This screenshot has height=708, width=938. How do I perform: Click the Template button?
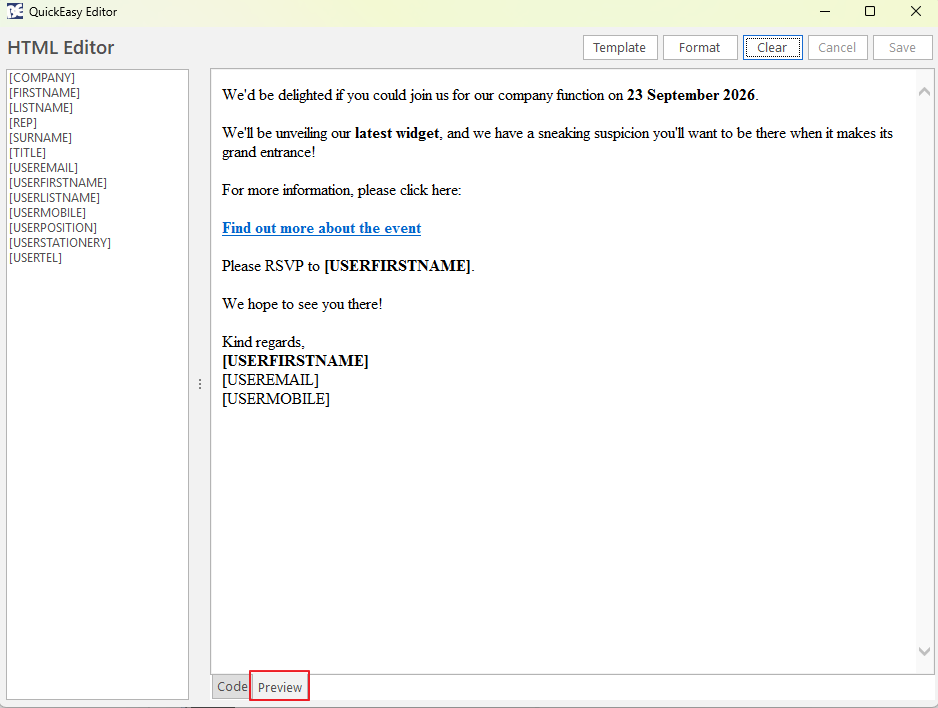(620, 48)
